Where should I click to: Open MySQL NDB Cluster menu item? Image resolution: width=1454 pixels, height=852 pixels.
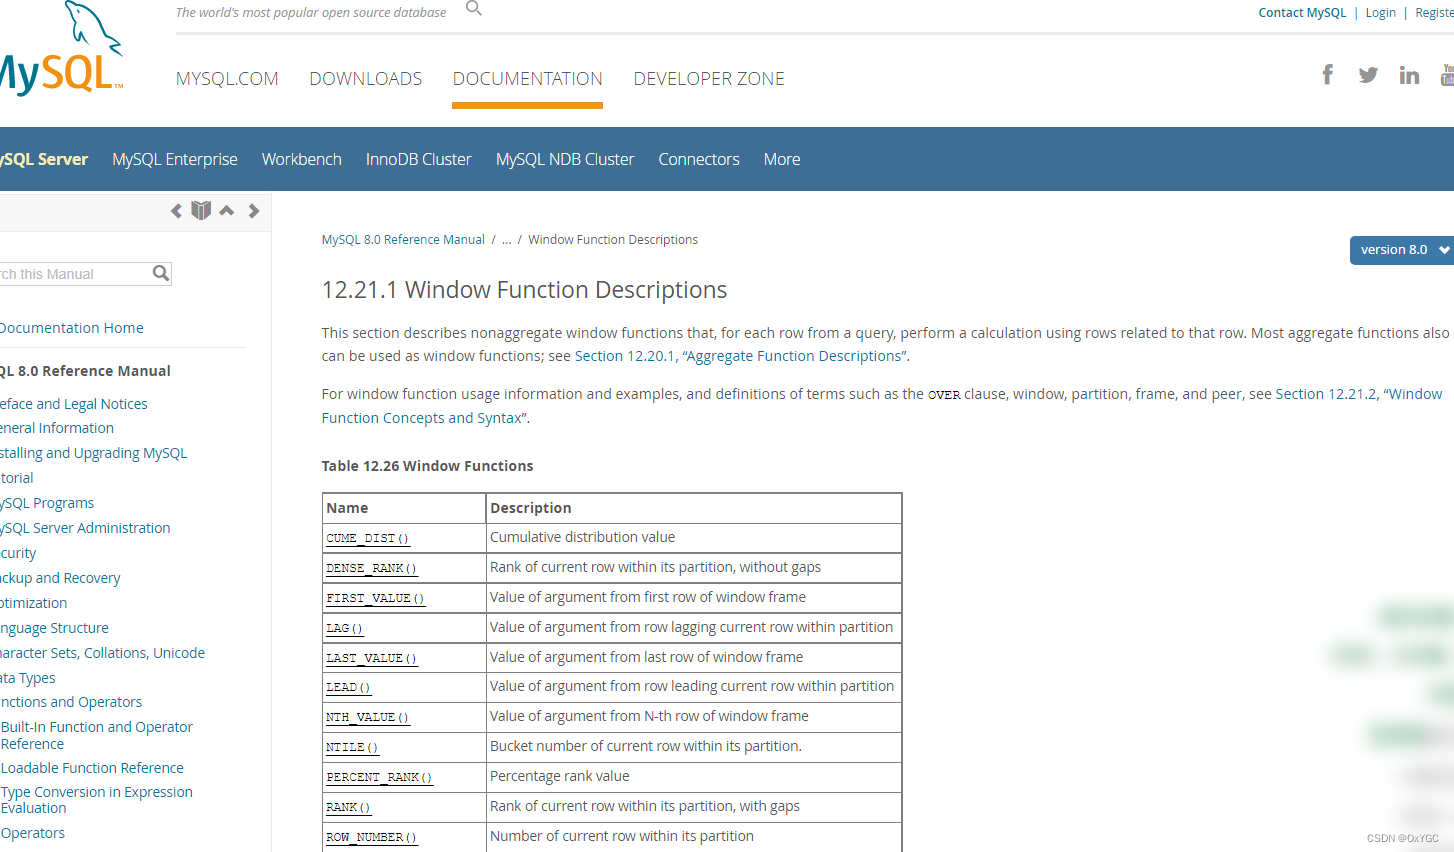point(565,159)
